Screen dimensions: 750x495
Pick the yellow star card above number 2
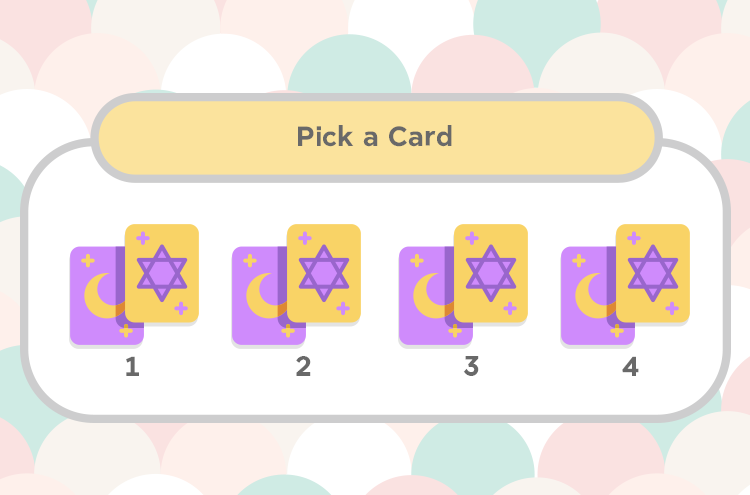click(324, 274)
